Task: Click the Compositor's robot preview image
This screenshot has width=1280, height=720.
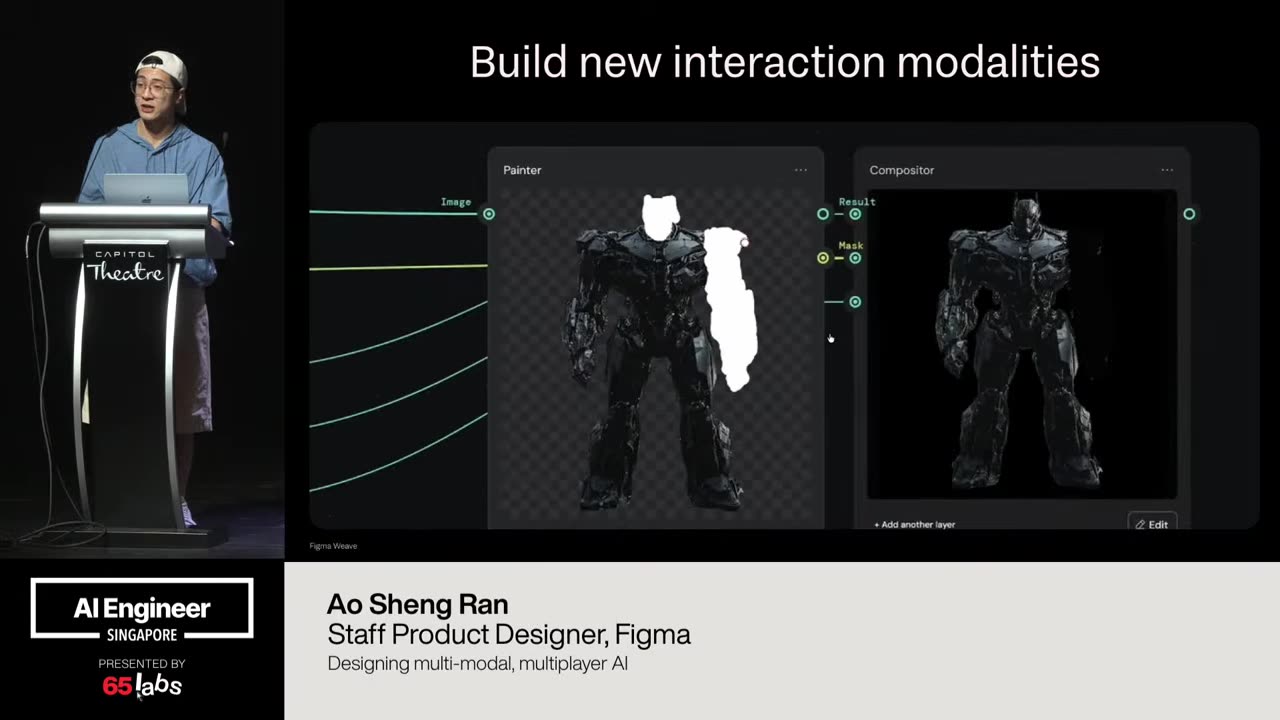Action: (1020, 343)
